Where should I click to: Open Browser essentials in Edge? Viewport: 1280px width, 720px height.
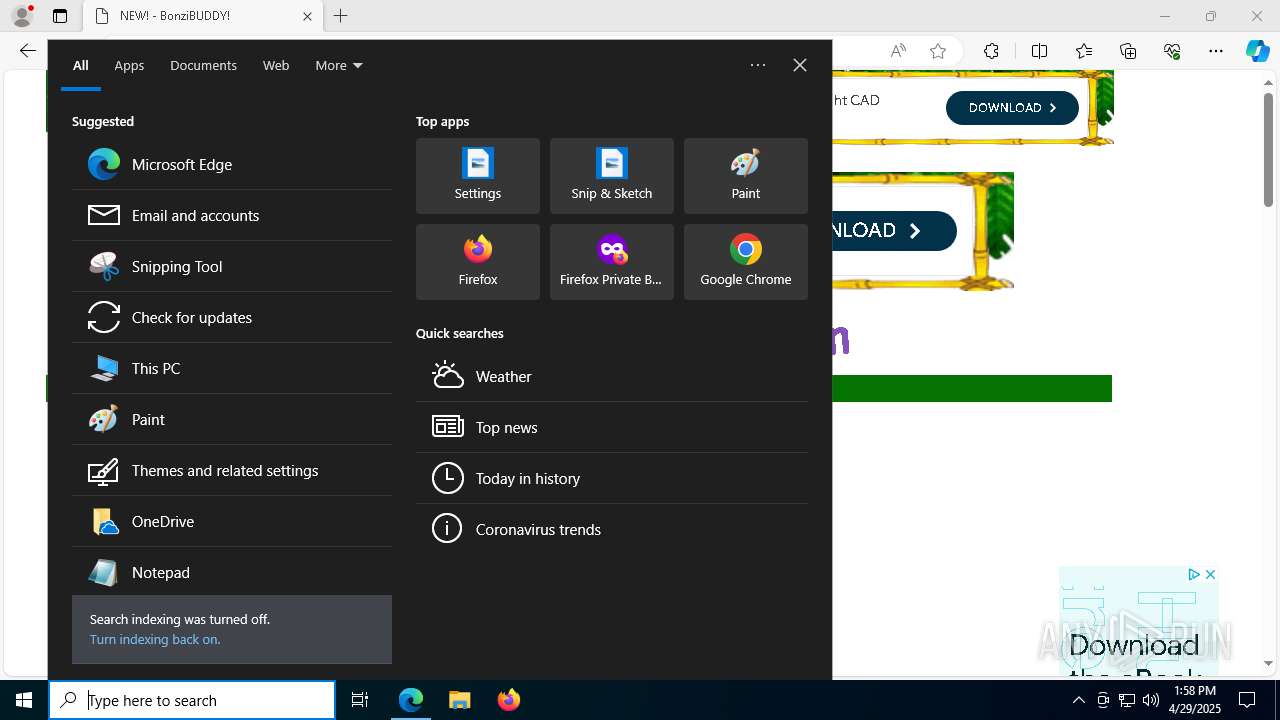click(1172, 51)
